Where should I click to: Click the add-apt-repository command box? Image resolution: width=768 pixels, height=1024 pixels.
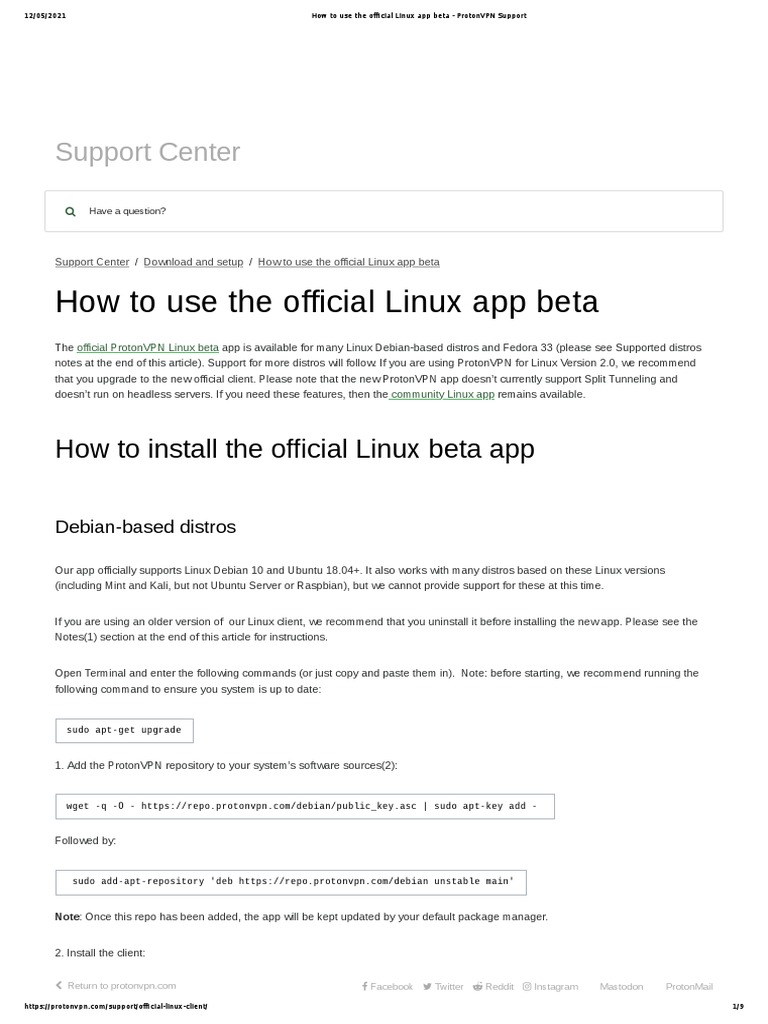[x=290, y=881]
